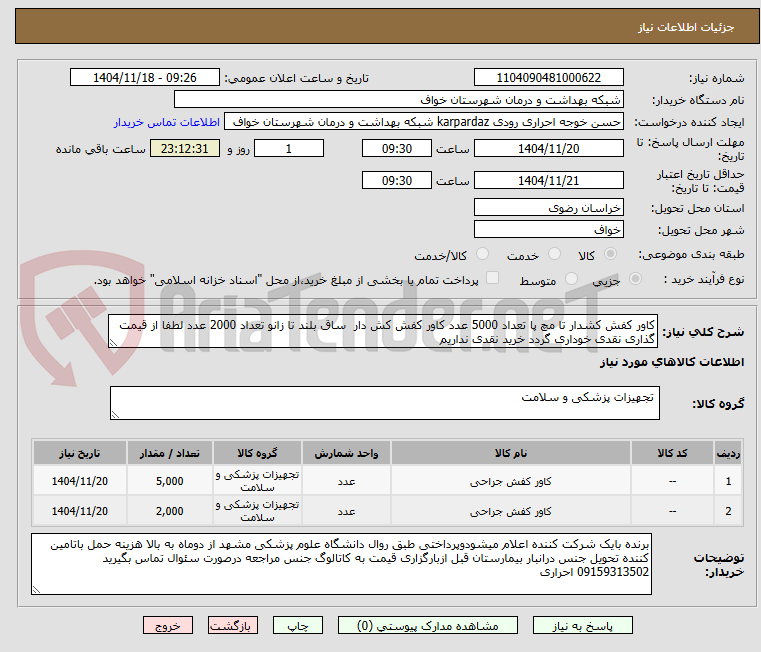Select the جزیی purchase type radio
761x652 pixels.
pyautogui.click(x=635, y=279)
